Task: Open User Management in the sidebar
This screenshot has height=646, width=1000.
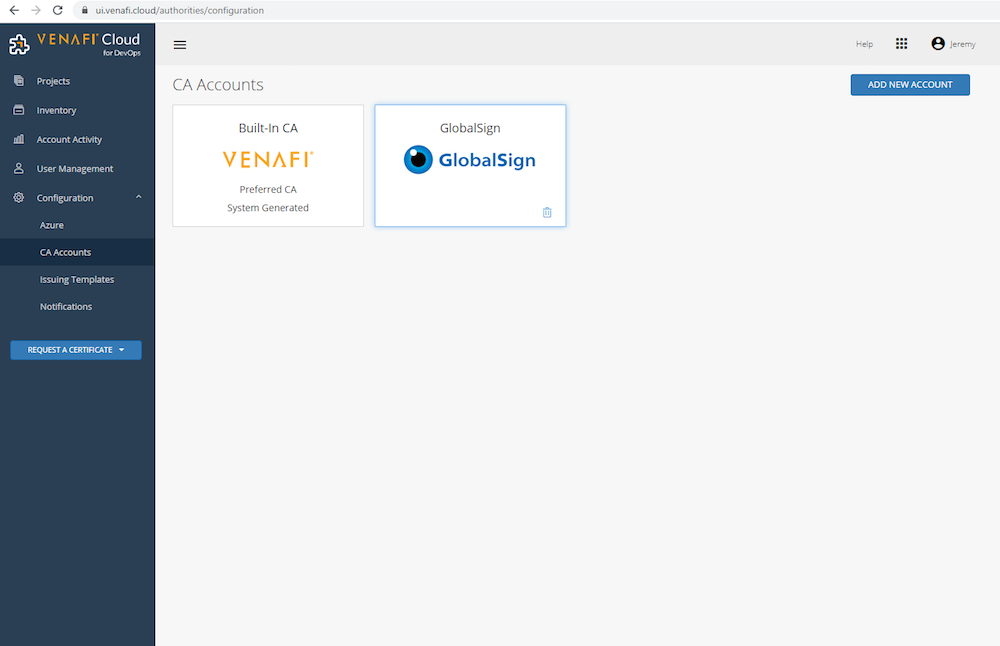Action: coord(77,169)
